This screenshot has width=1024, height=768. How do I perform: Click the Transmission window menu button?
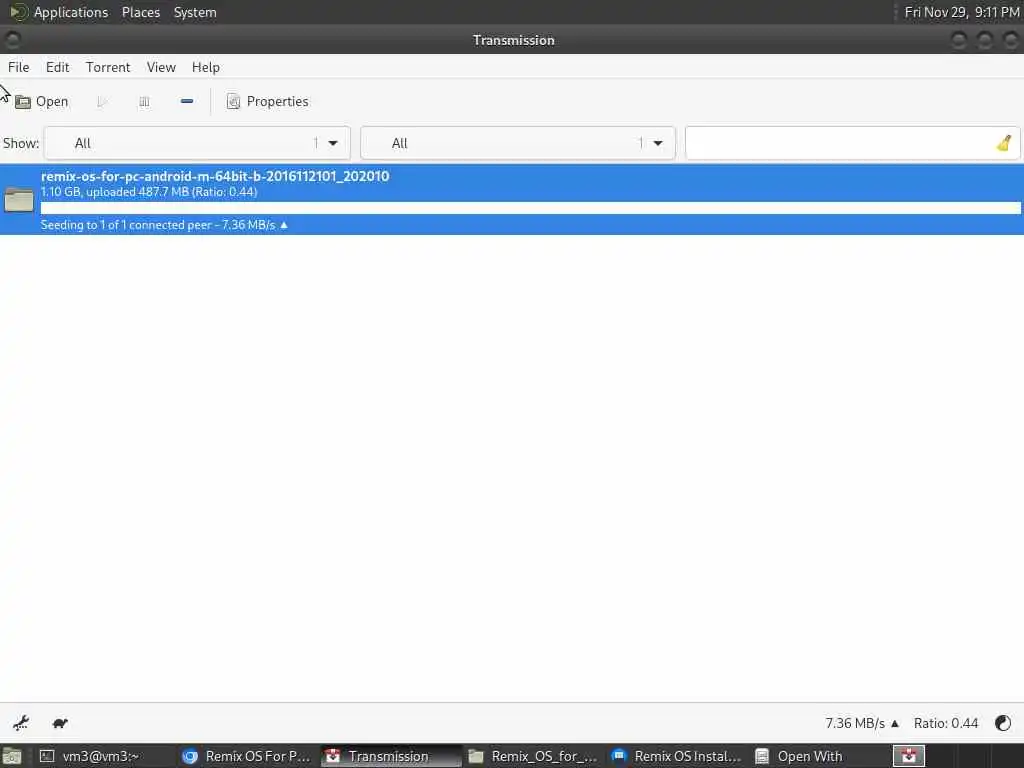coord(12,40)
